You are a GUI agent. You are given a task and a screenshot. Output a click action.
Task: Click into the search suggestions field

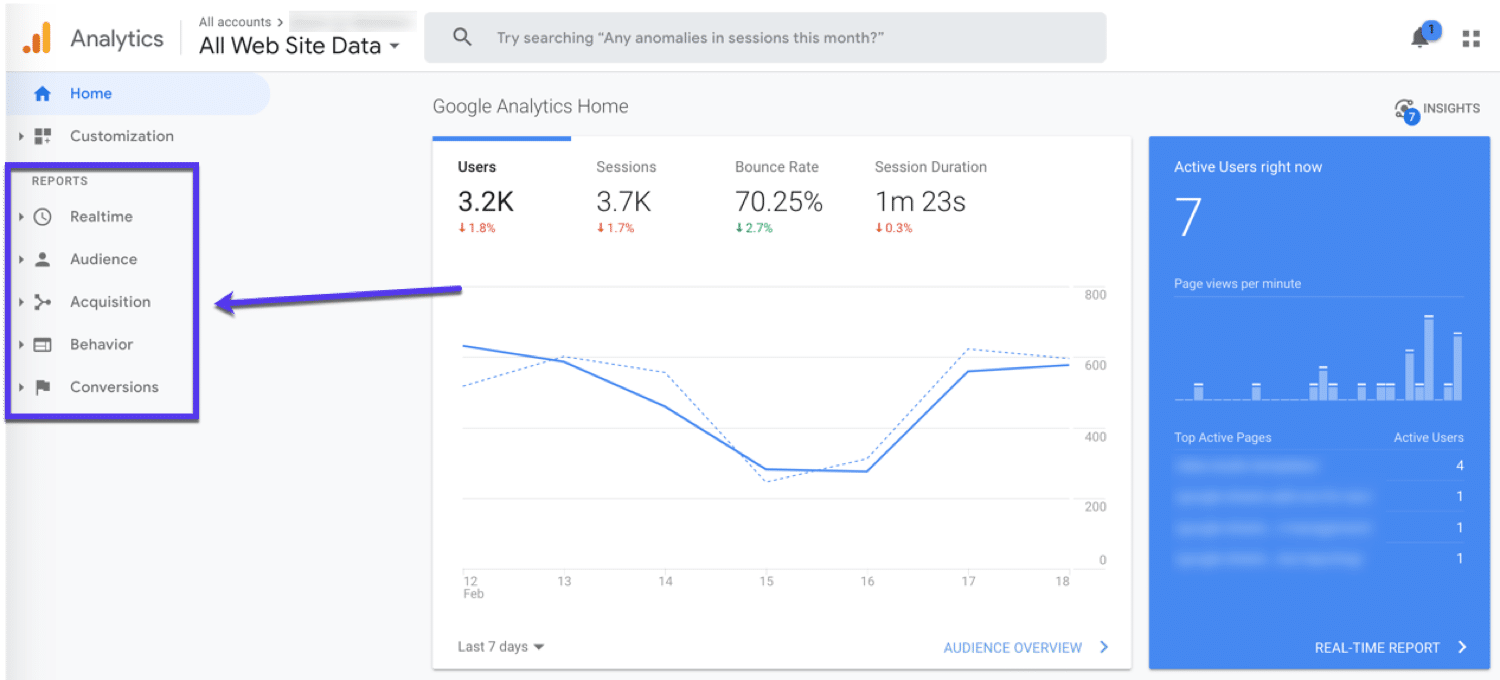700,38
